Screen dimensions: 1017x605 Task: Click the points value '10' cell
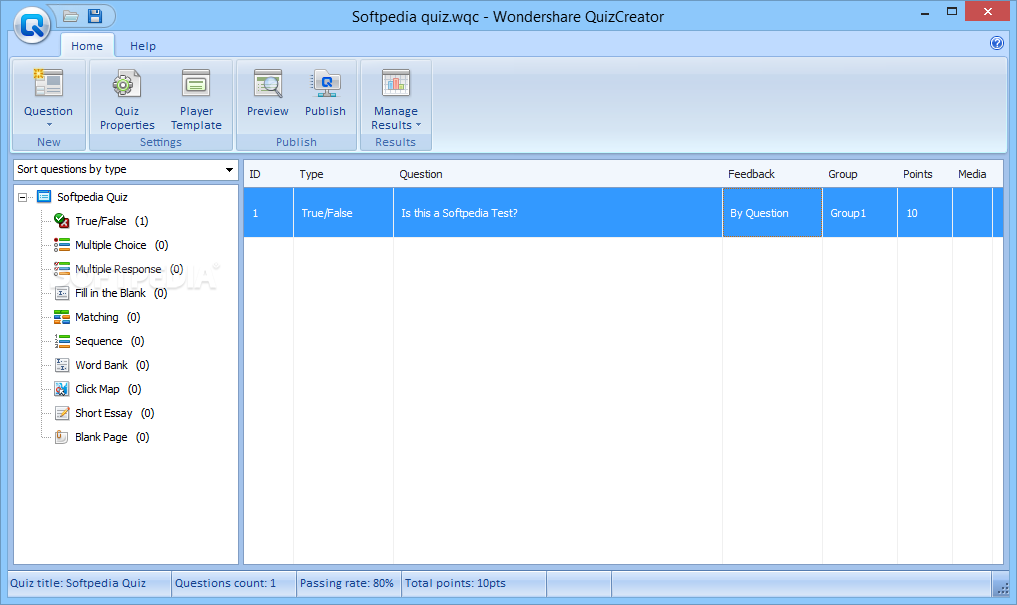(925, 213)
